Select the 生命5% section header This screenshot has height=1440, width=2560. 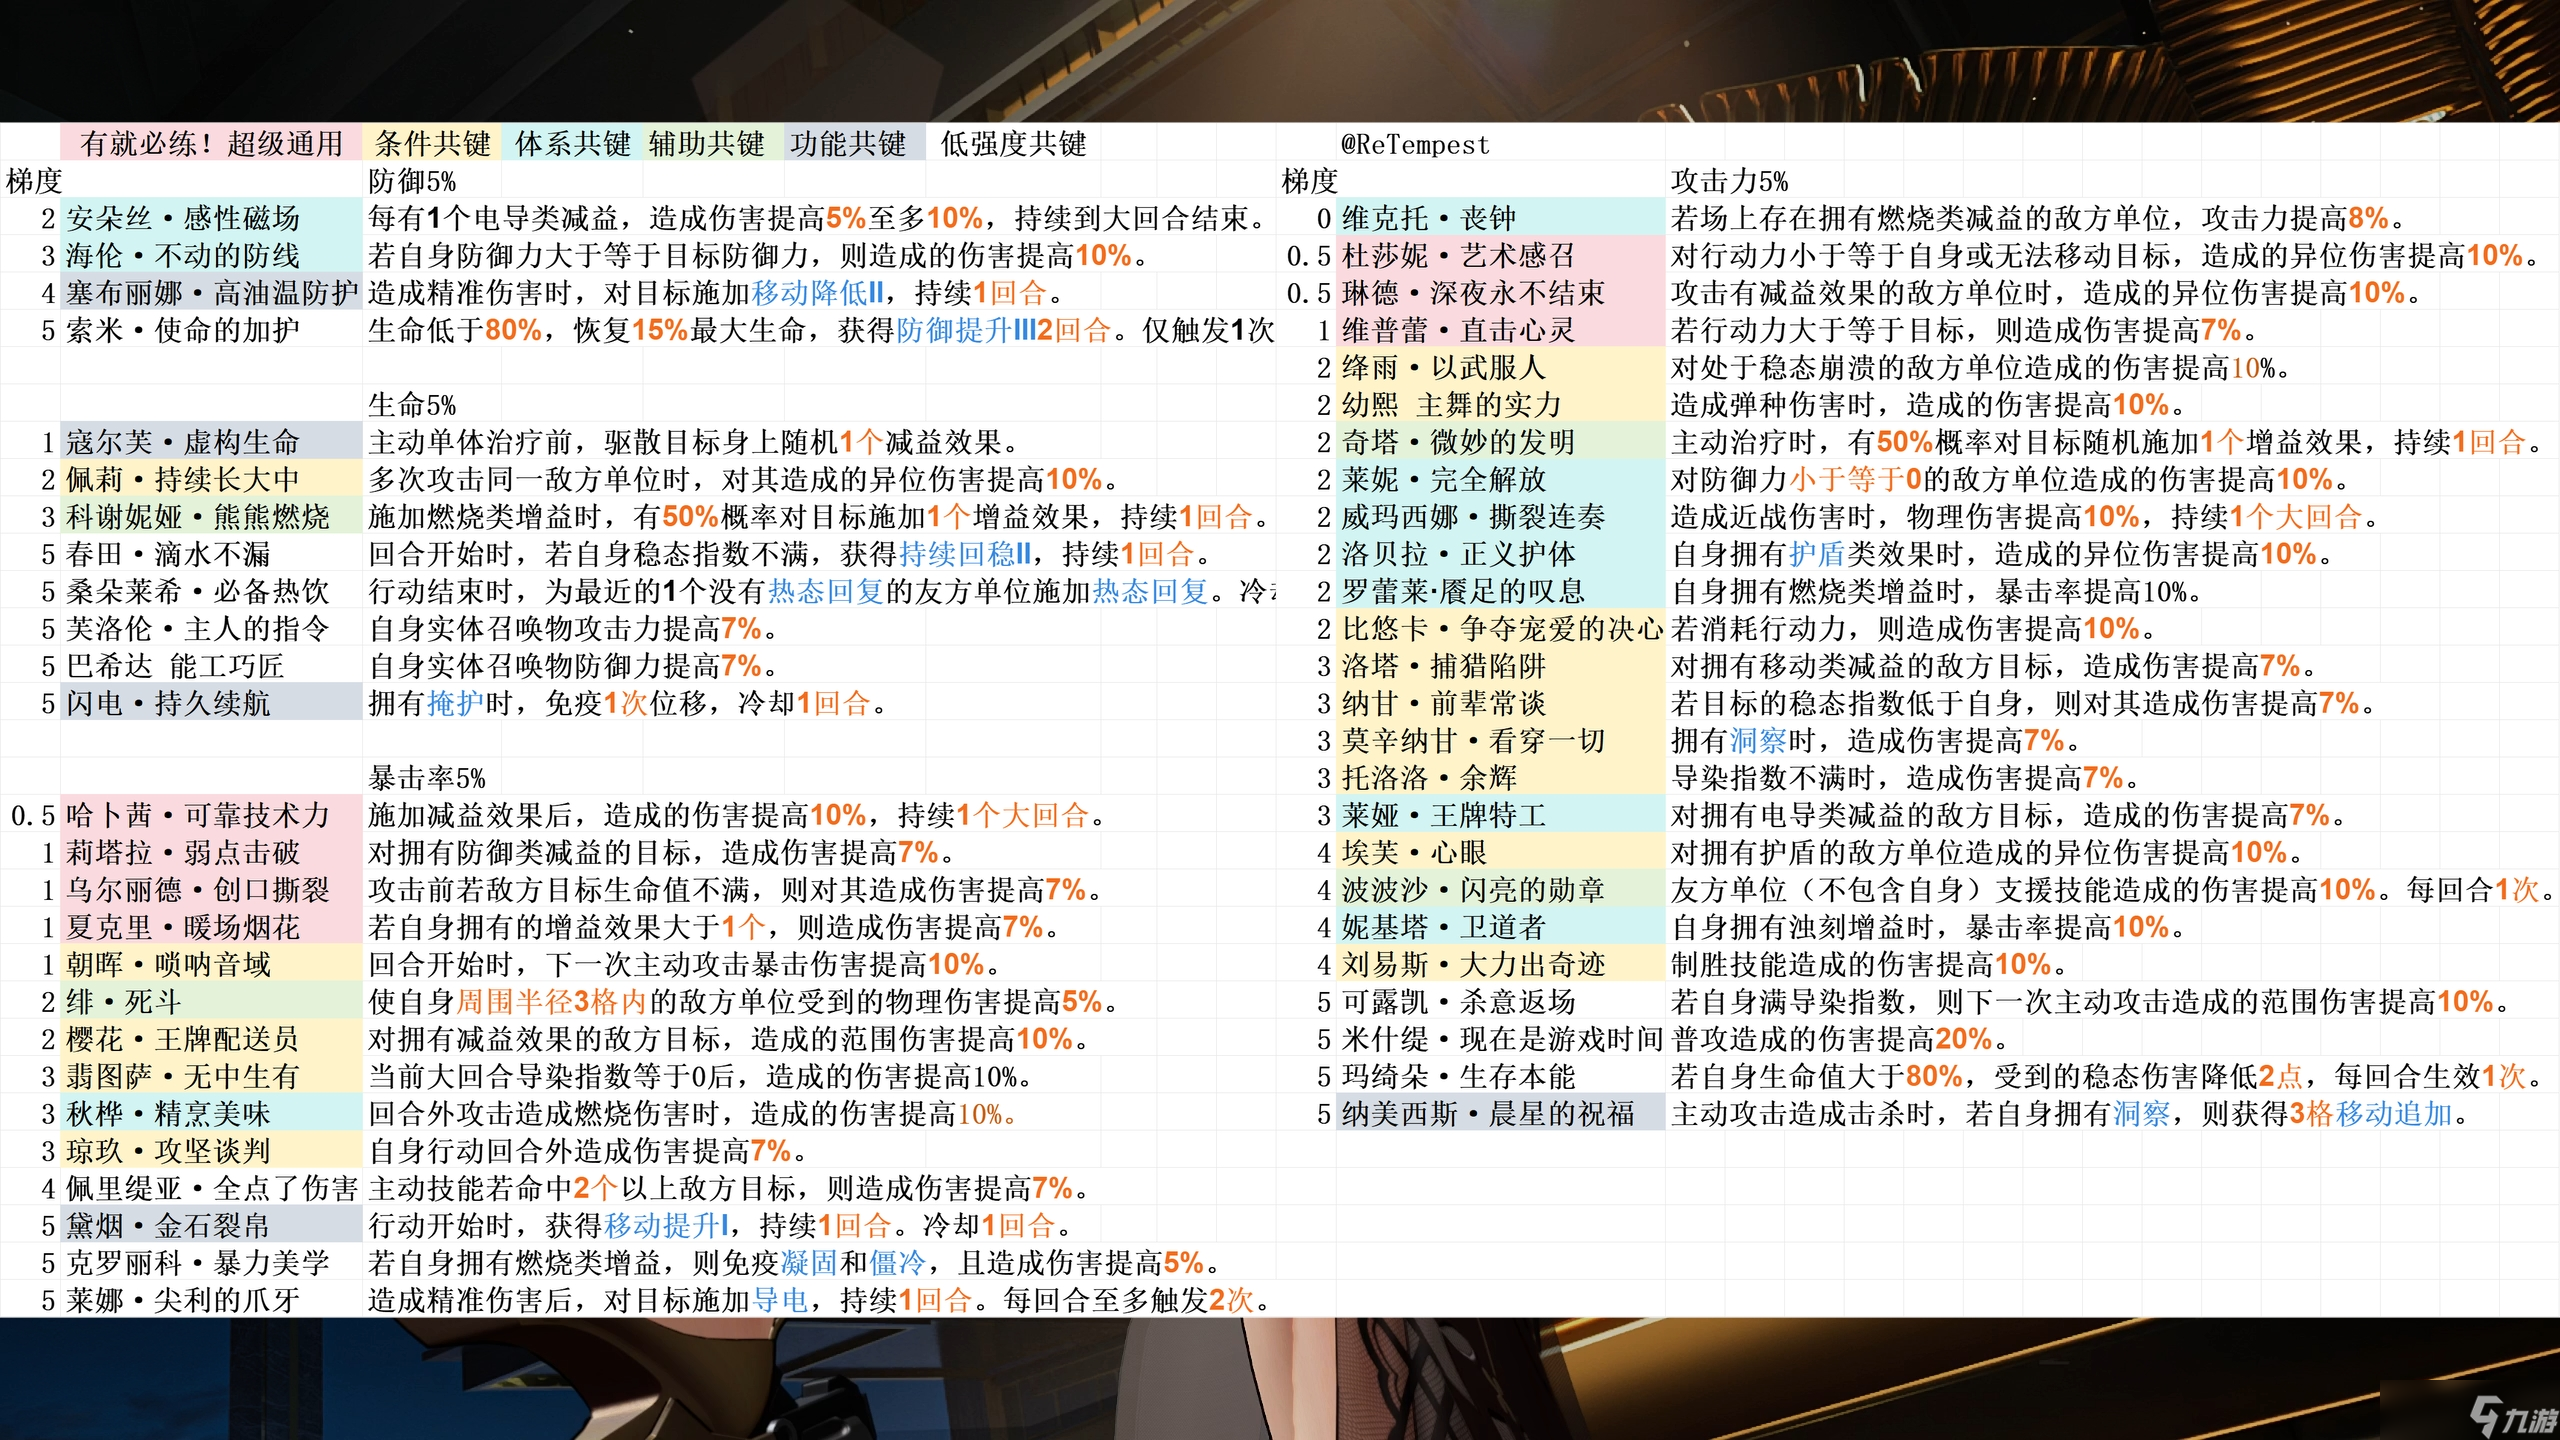411,405
